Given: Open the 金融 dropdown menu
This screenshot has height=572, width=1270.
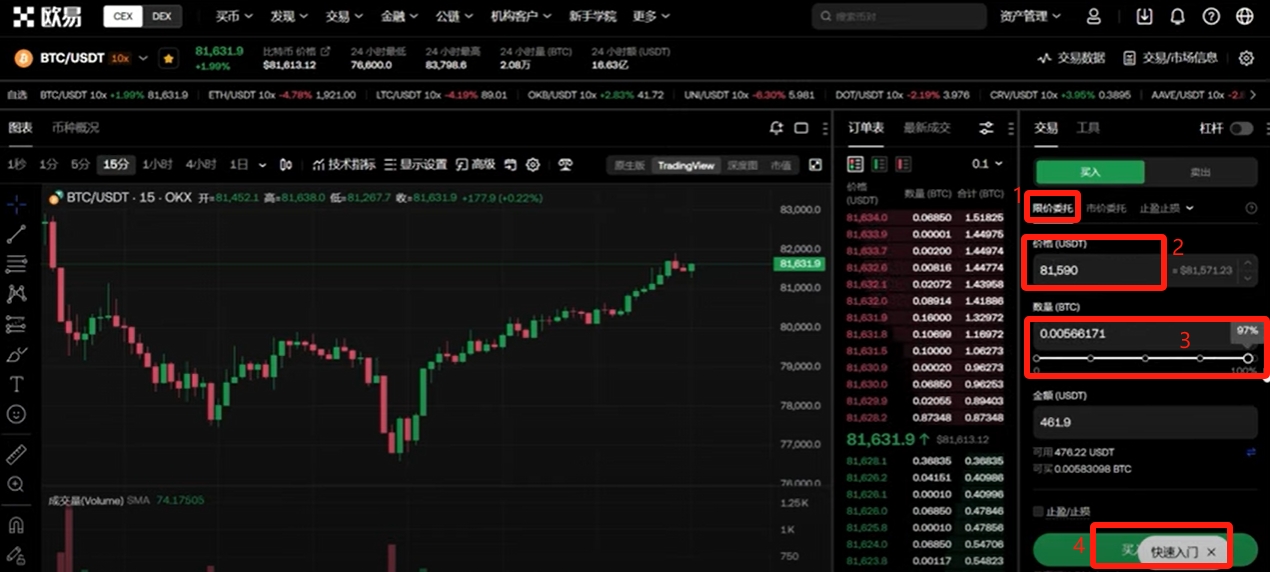Looking at the screenshot, I should click(399, 17).
